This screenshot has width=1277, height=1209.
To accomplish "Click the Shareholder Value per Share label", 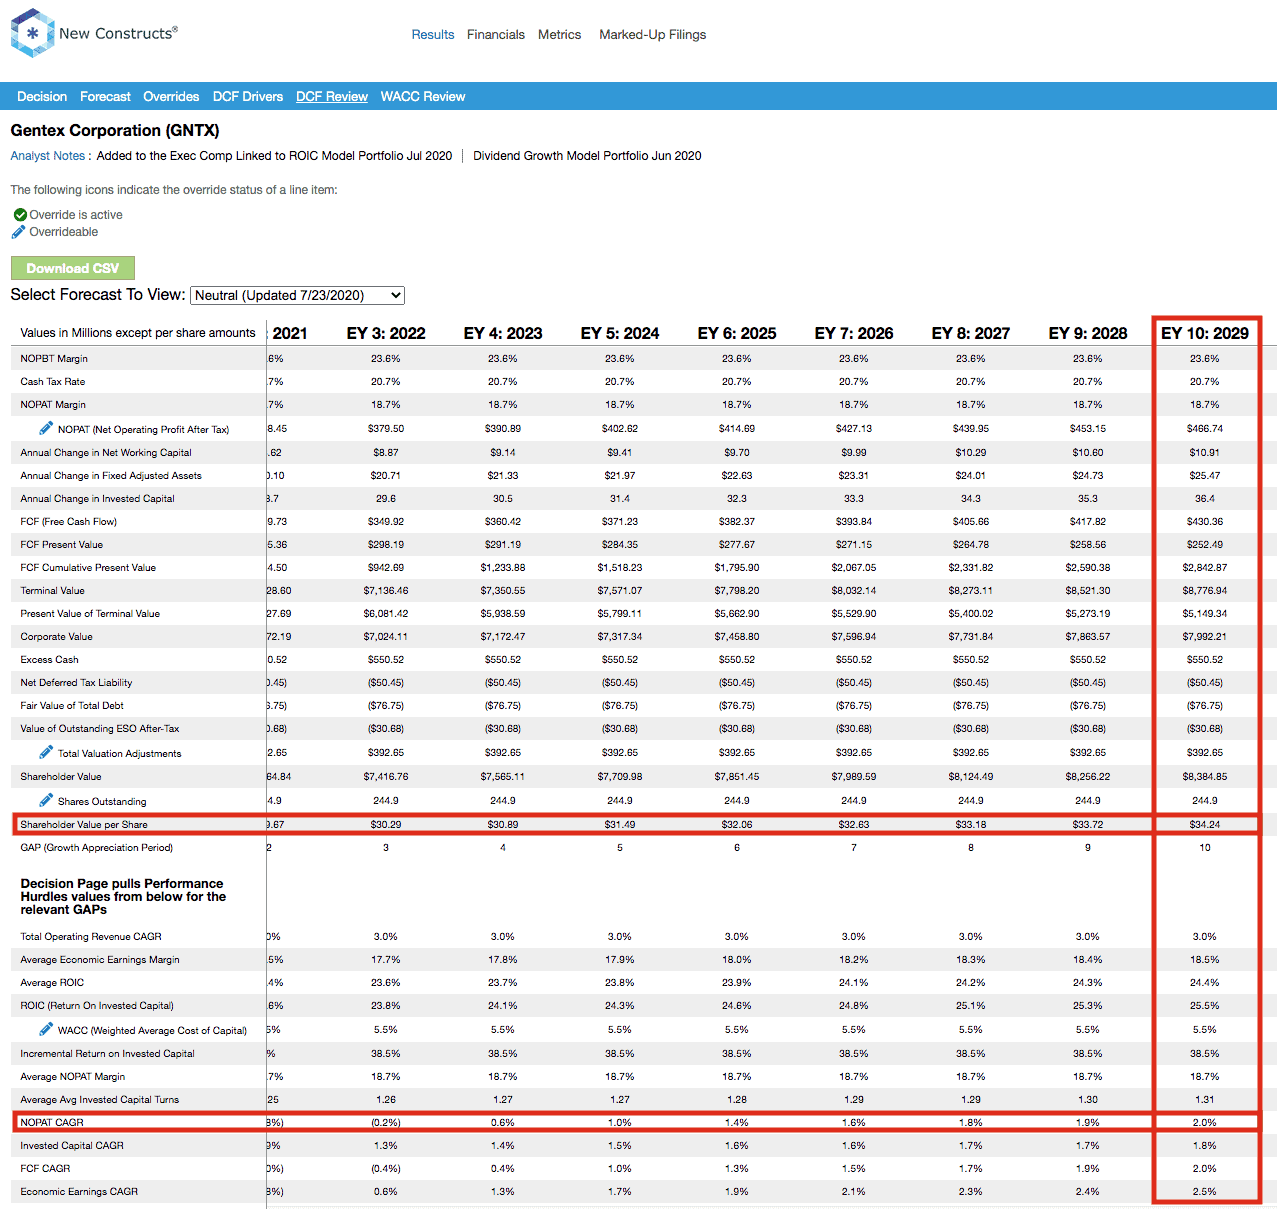I will pyautogui.click(x=84, y=824).
